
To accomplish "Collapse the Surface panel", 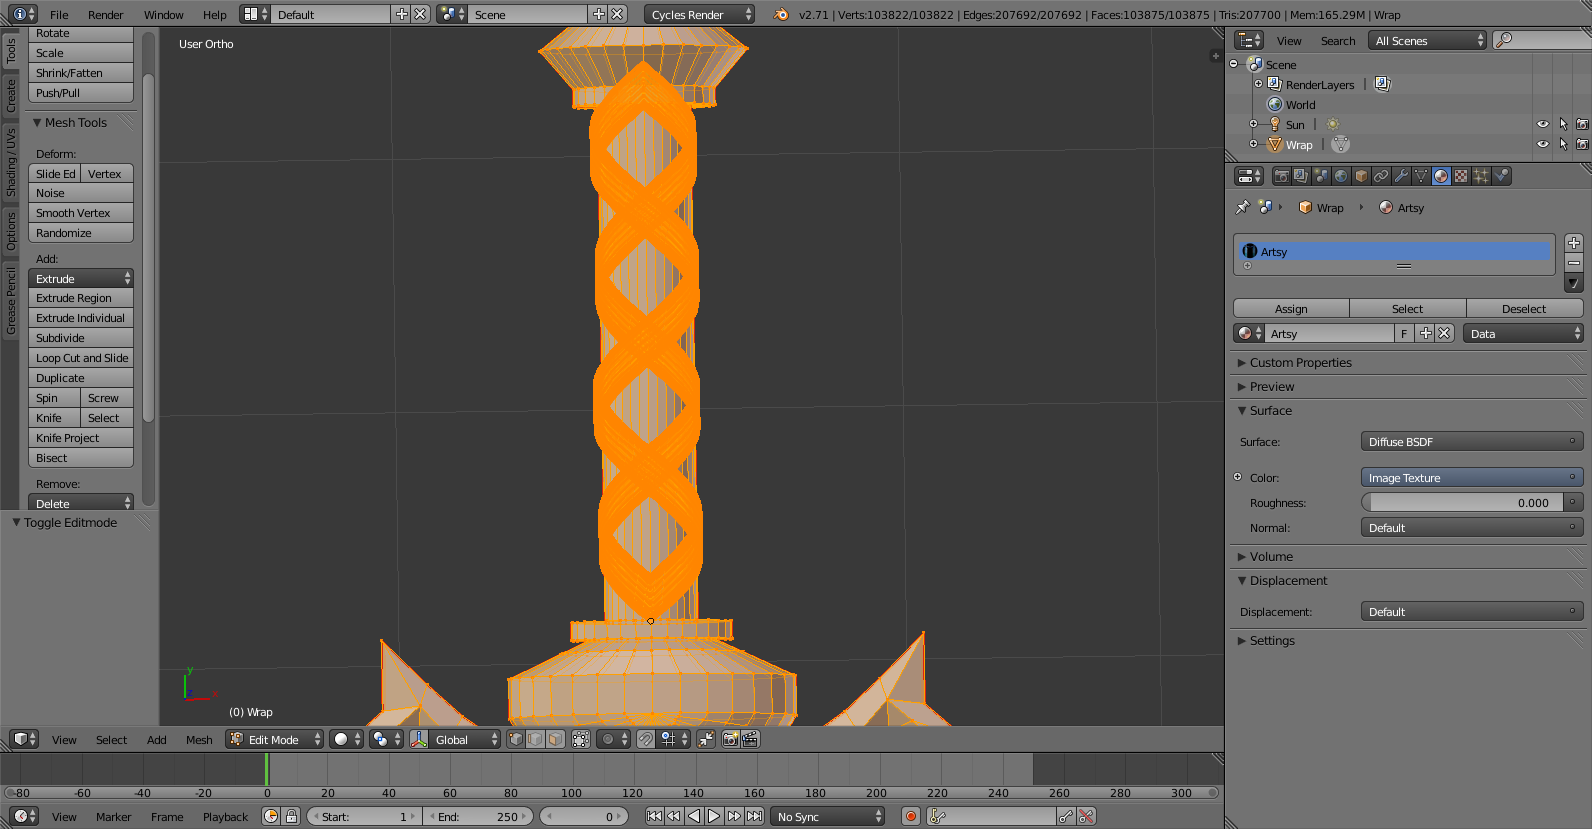I will click(x=1270, y=410).
